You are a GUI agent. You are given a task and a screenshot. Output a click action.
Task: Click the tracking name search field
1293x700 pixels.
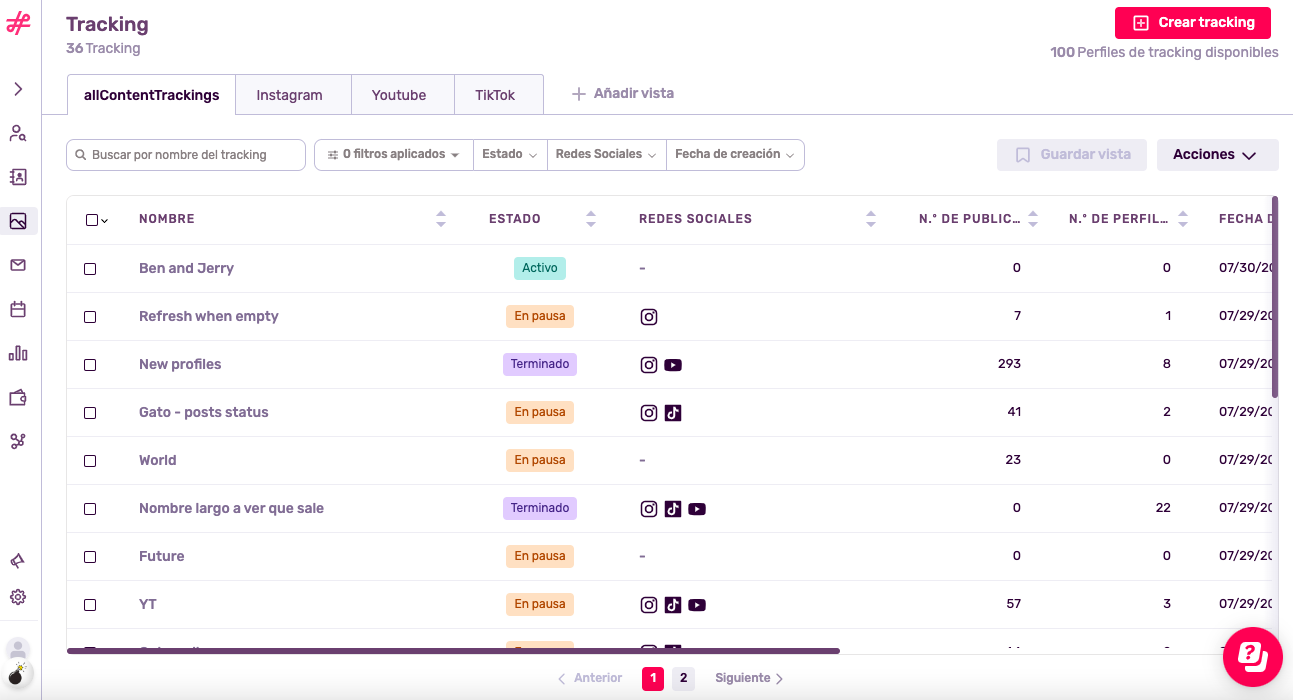tap(186, 155)
